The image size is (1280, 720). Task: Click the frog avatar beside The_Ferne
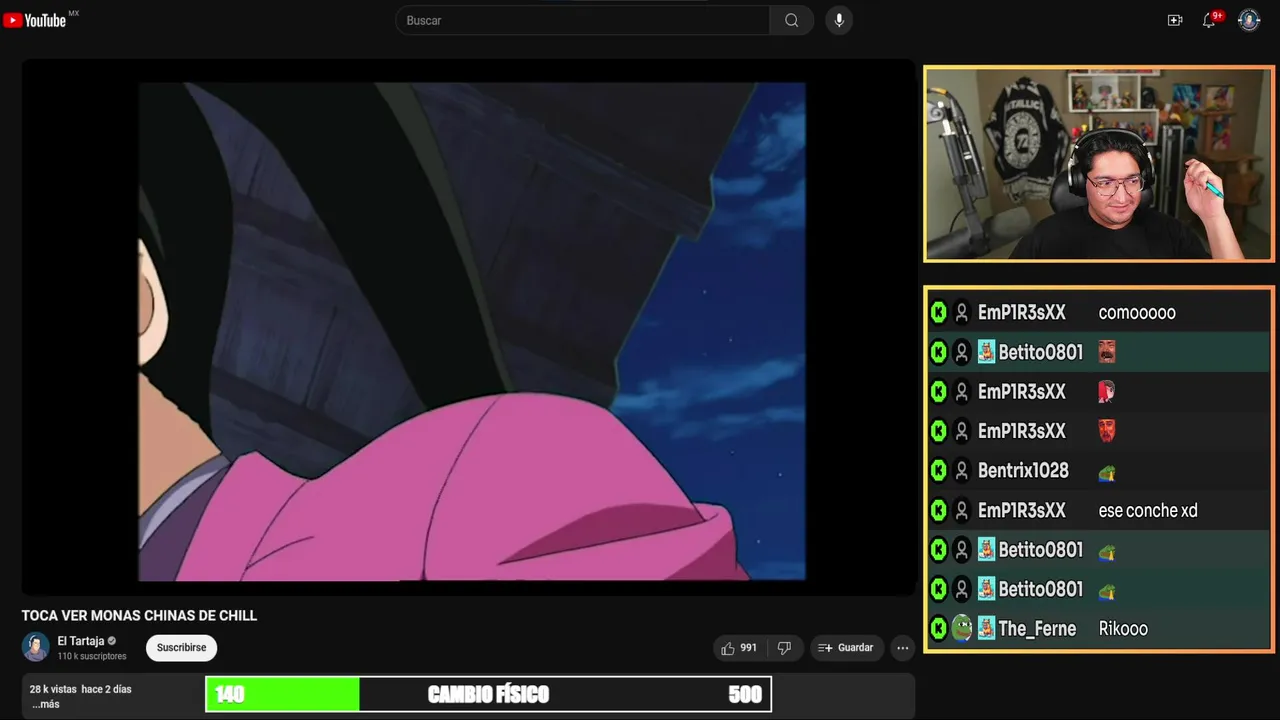962,628
